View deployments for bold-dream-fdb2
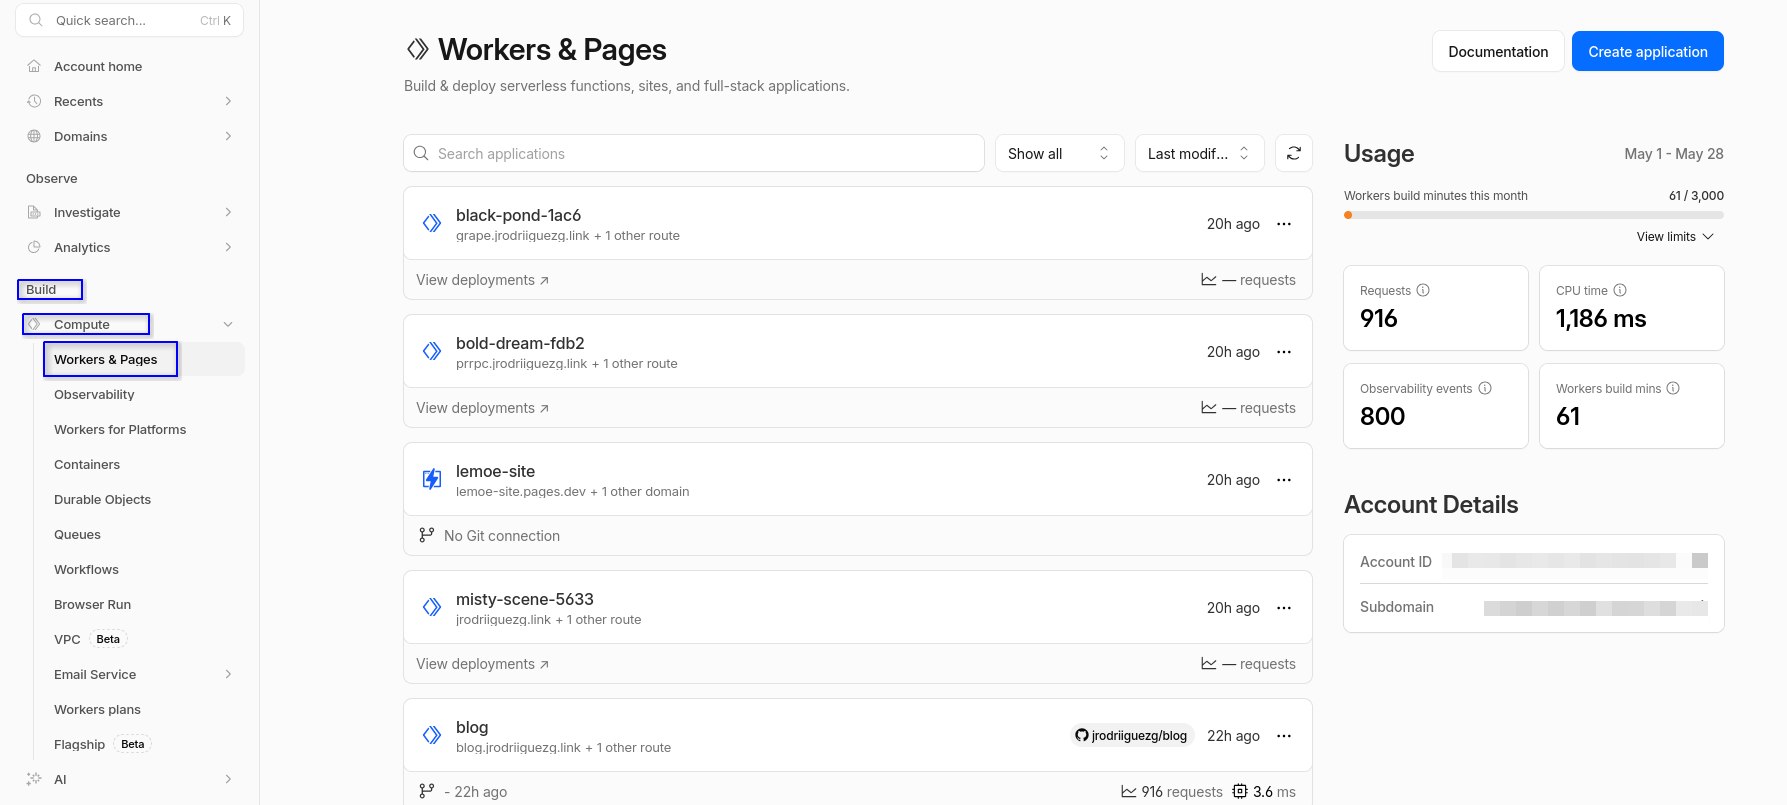Image resolution: width=1787 pixels, height=805 pixels. [x=482, y=408]
